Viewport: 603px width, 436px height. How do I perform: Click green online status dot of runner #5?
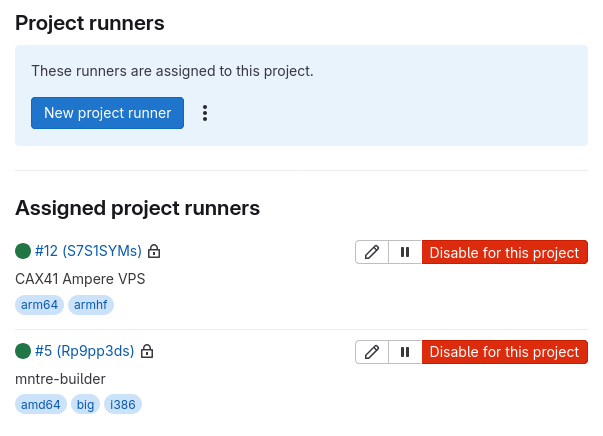coord(23,351)
